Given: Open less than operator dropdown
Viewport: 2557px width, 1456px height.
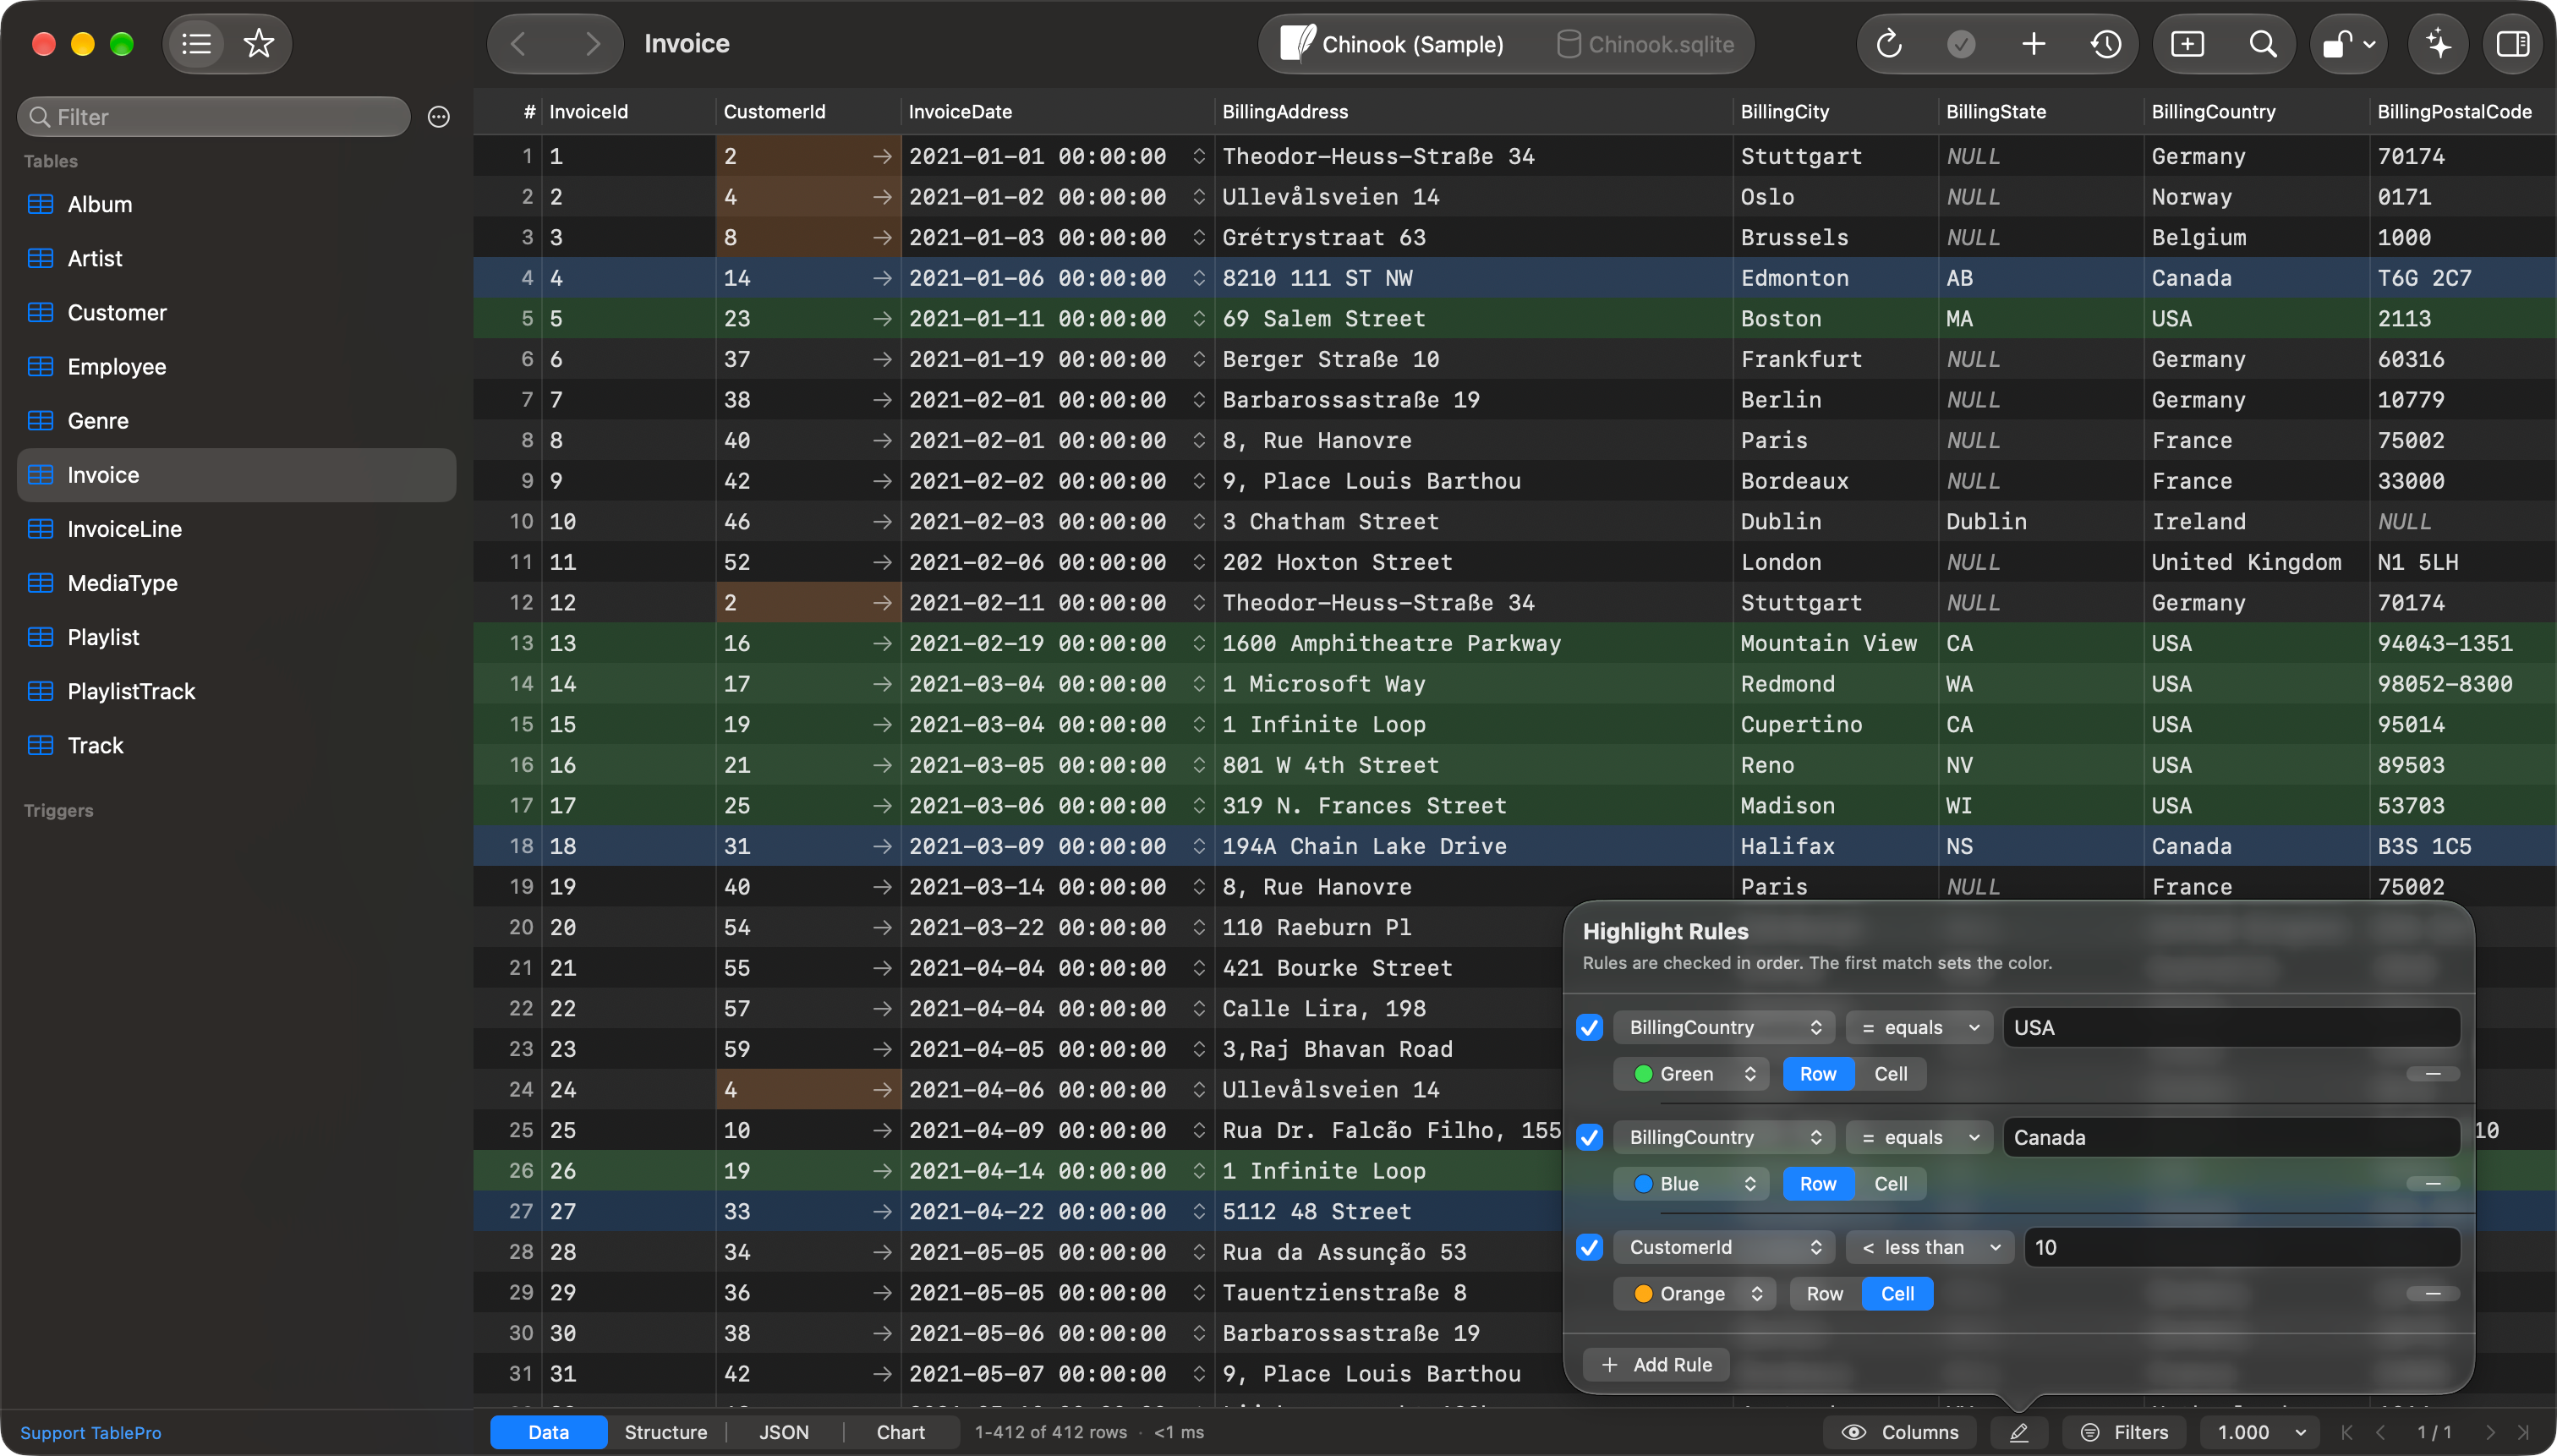Looking at the screenshot, I should [1930, 1247].
